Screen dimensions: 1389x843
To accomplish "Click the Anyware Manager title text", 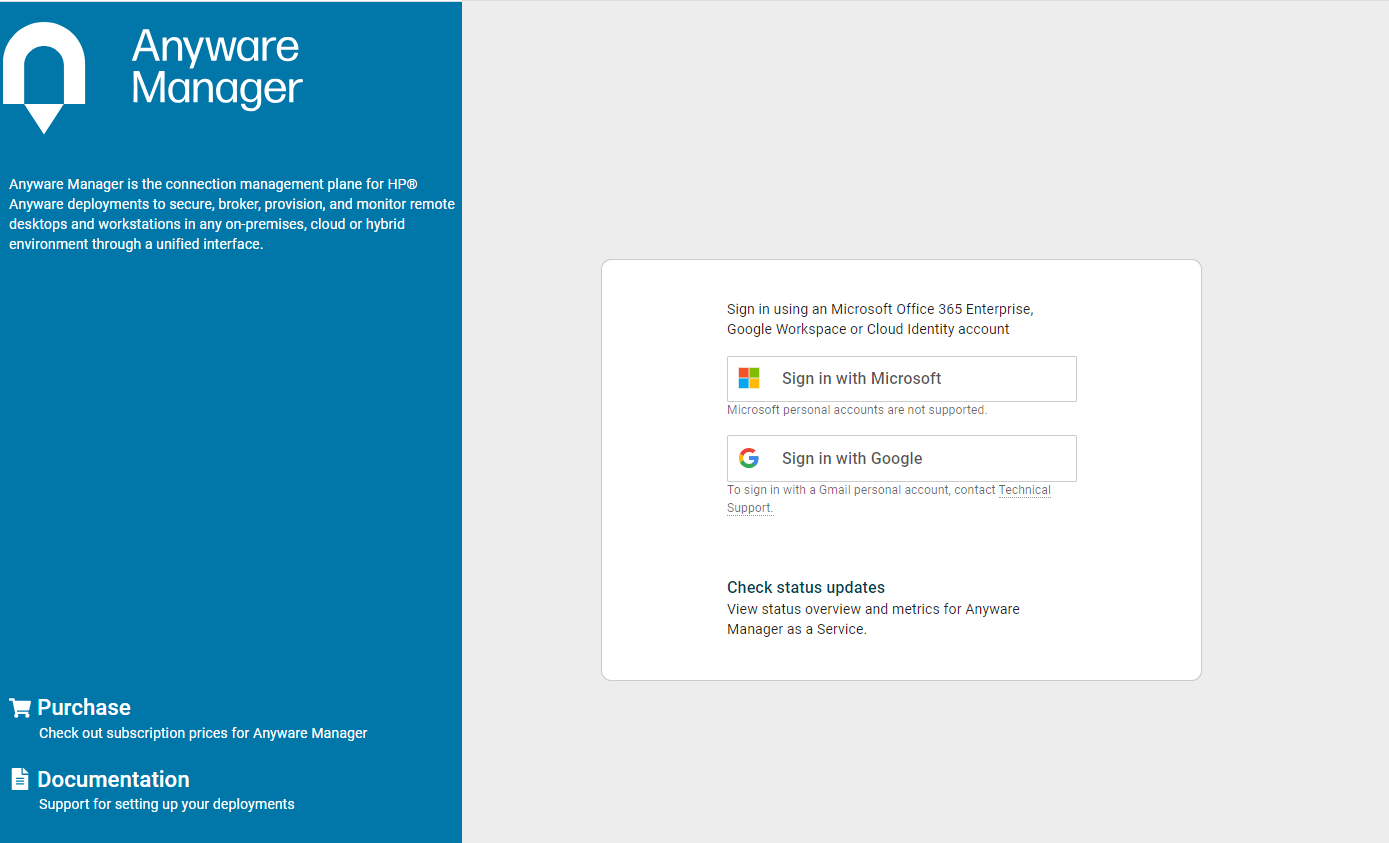I will click(216, 67).
